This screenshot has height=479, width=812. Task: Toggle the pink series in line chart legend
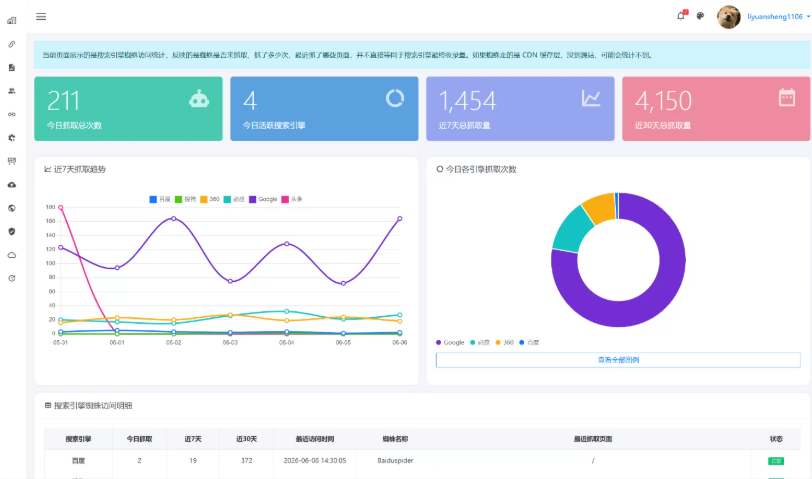tap(292, 199)
